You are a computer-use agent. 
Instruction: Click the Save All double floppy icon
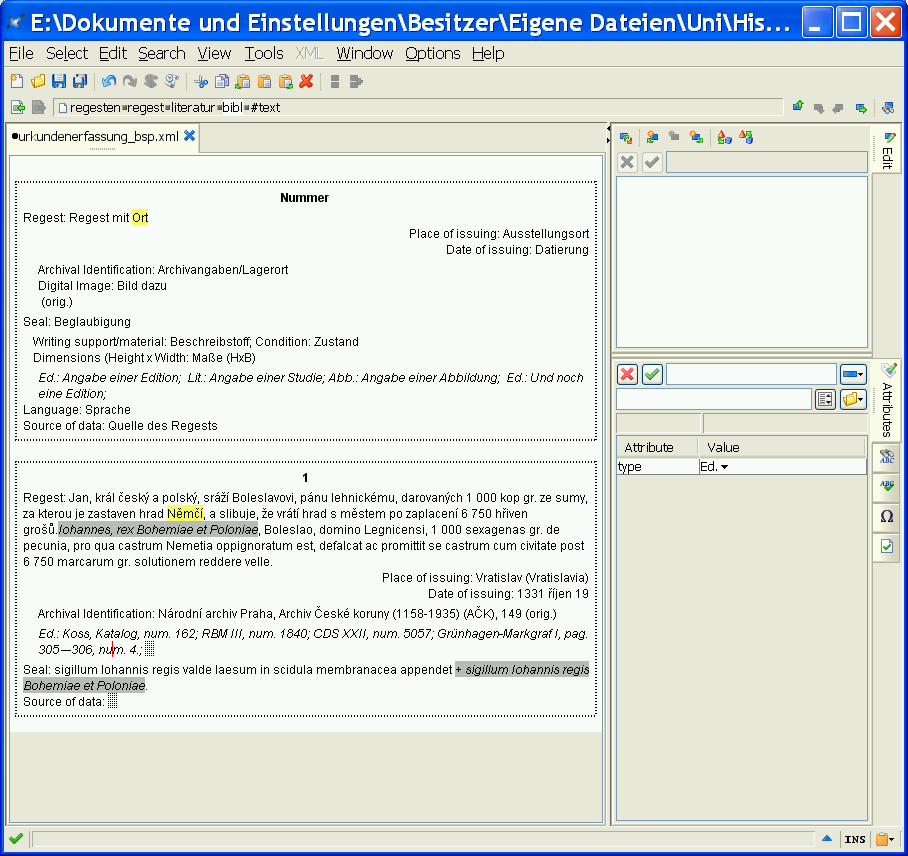(80, 82)
